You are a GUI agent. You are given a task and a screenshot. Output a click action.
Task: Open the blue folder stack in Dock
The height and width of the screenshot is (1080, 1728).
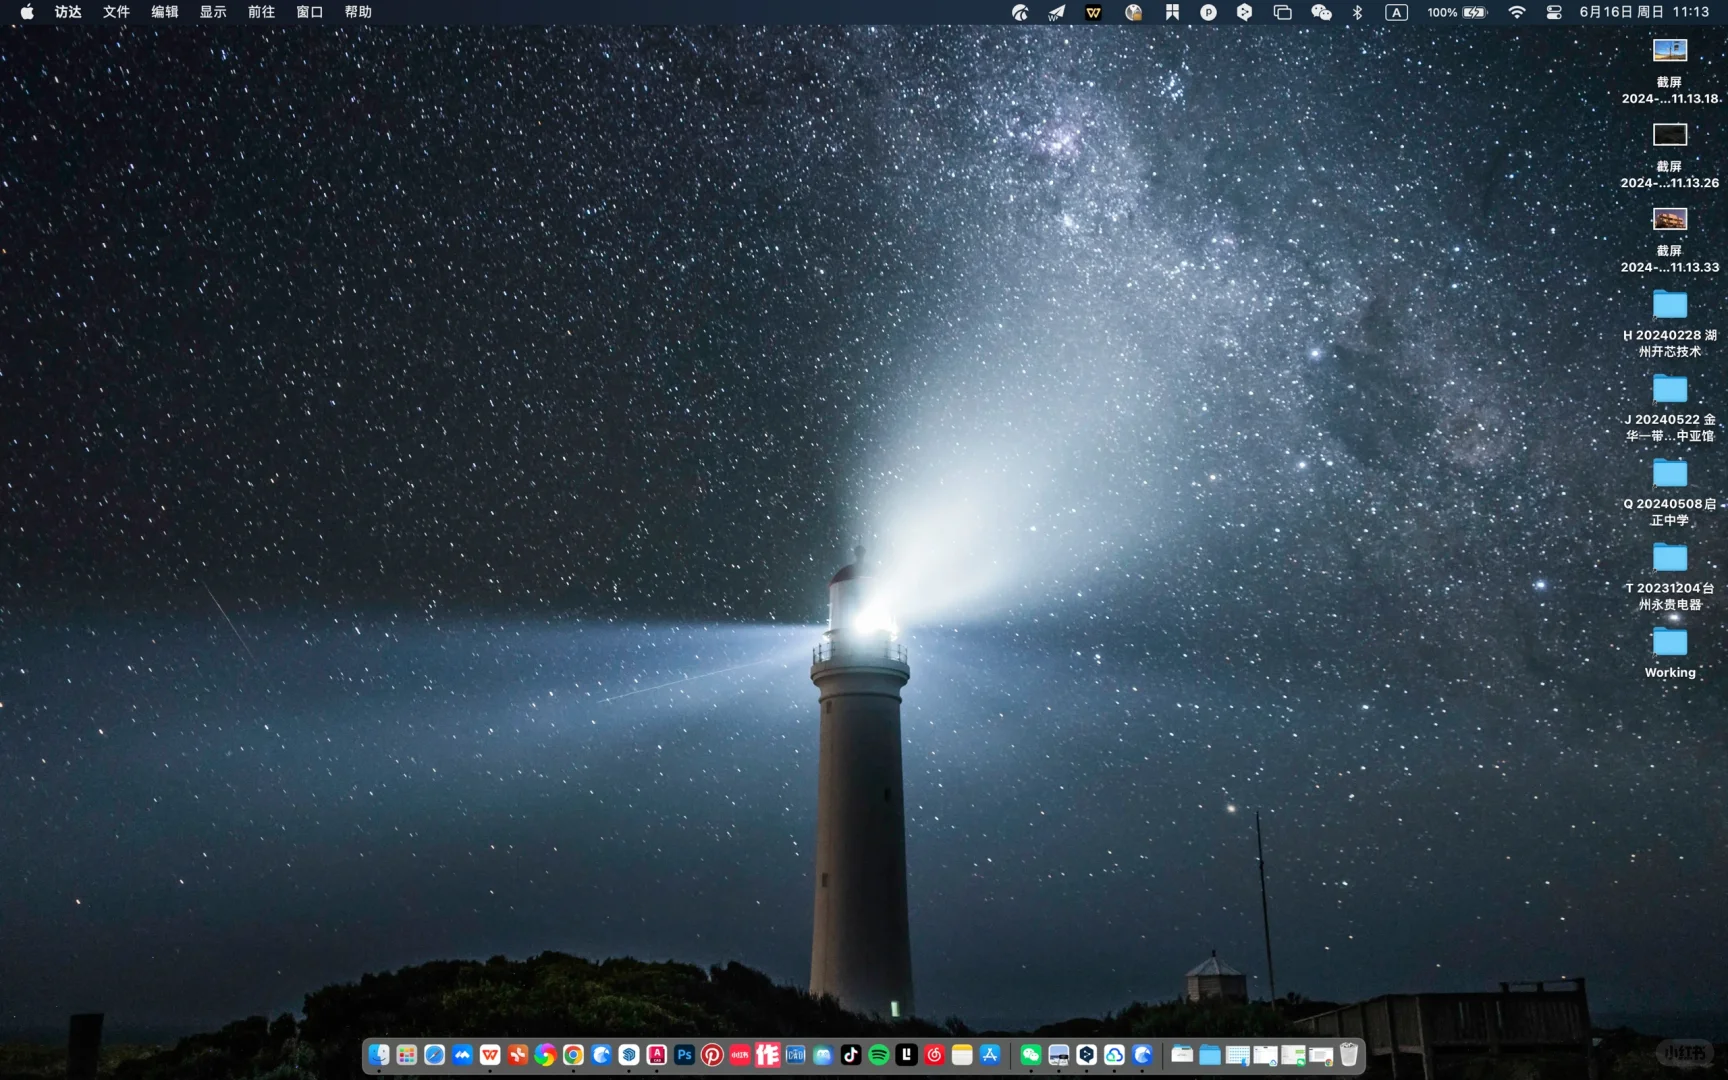coord(1209,1054)
